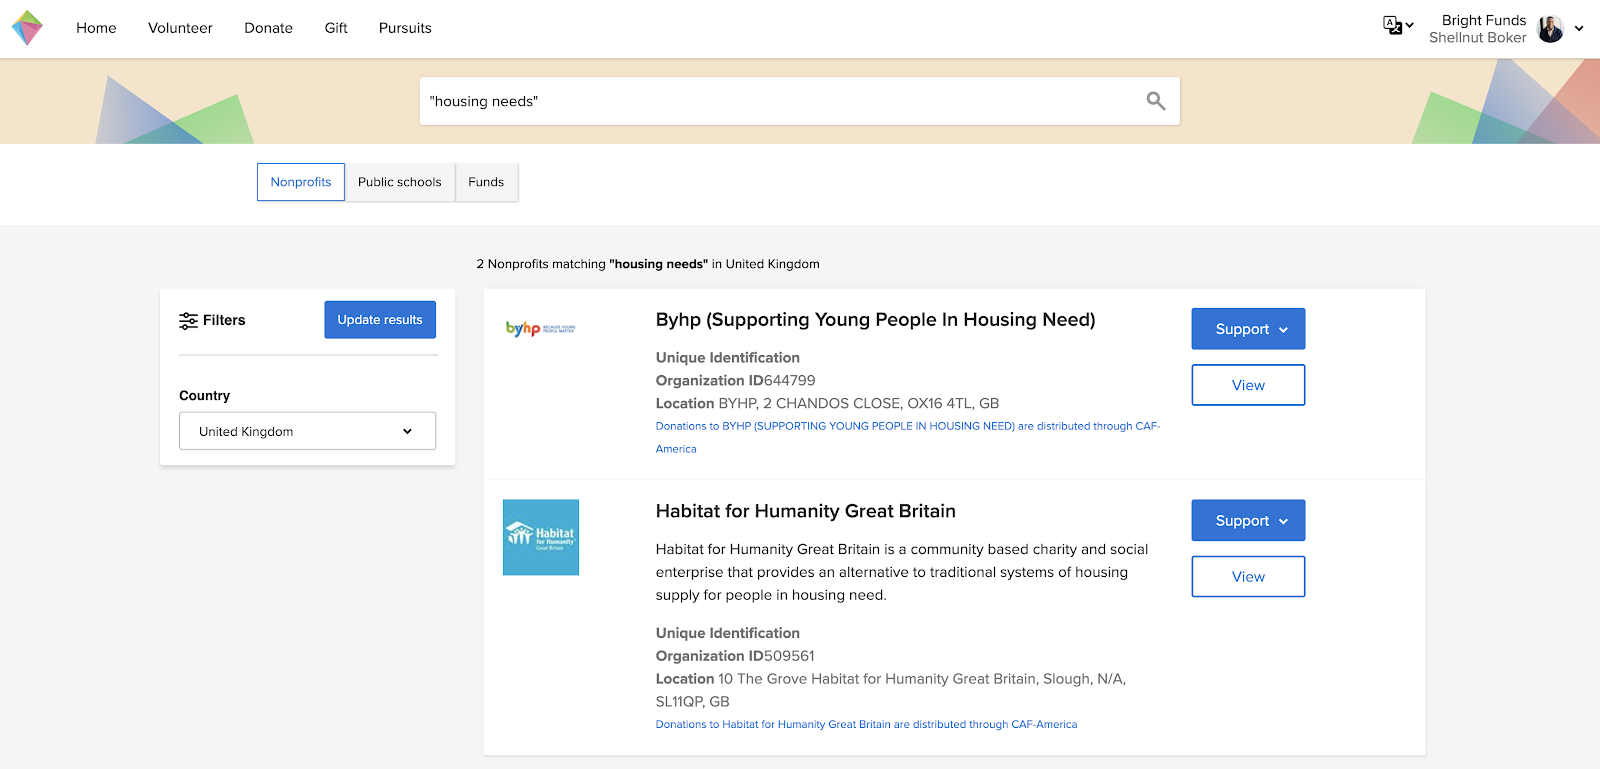Screen dimensions: 1600x769
Task: Expand the account menu chevron
Action: (1579, 29)
